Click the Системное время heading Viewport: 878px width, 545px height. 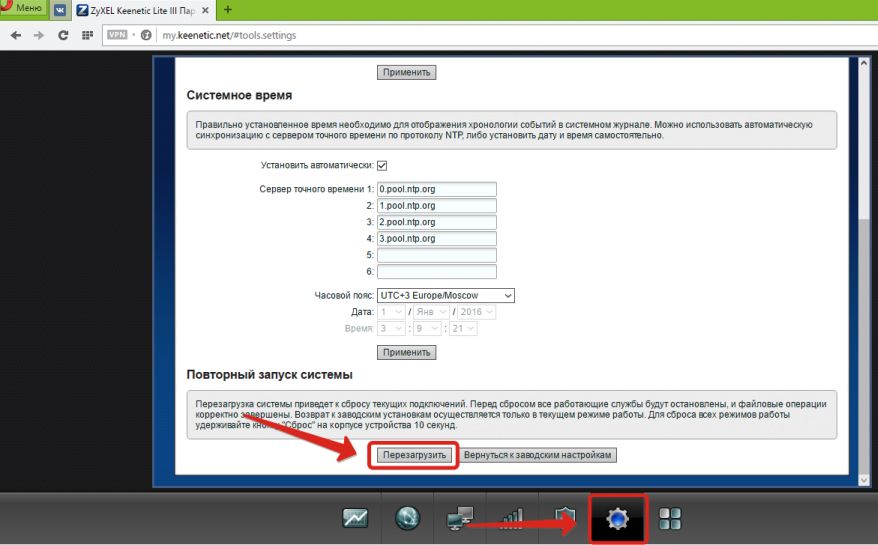pos(239,95)
